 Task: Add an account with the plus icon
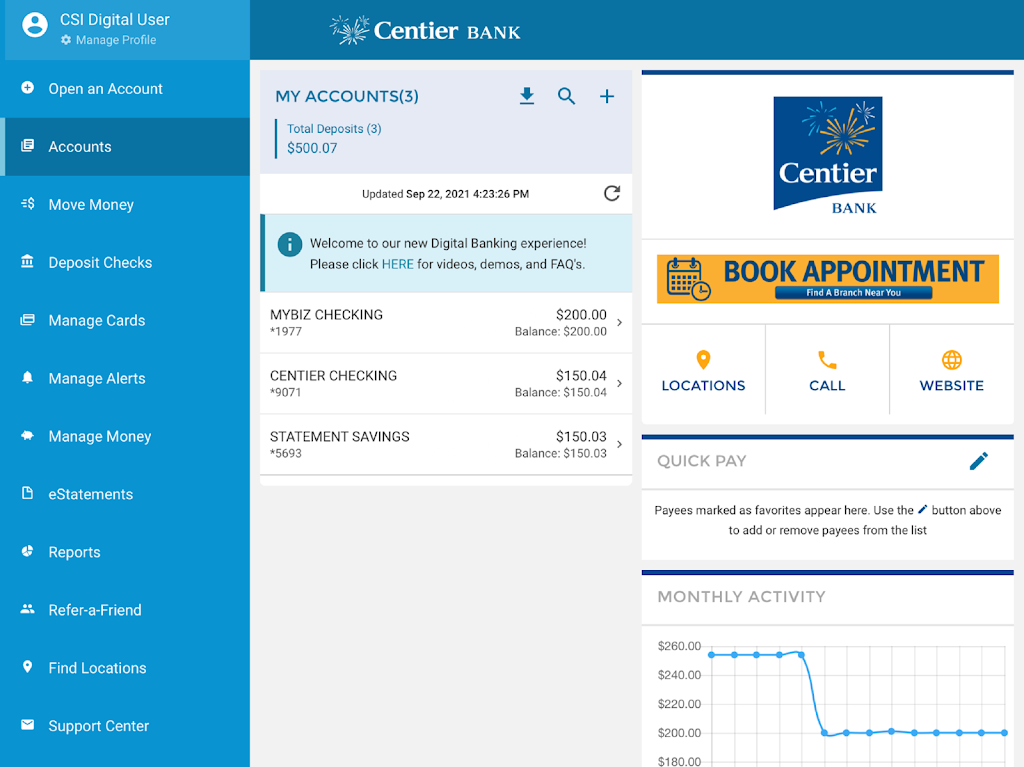pyautogui.click(x=607, y=96)
